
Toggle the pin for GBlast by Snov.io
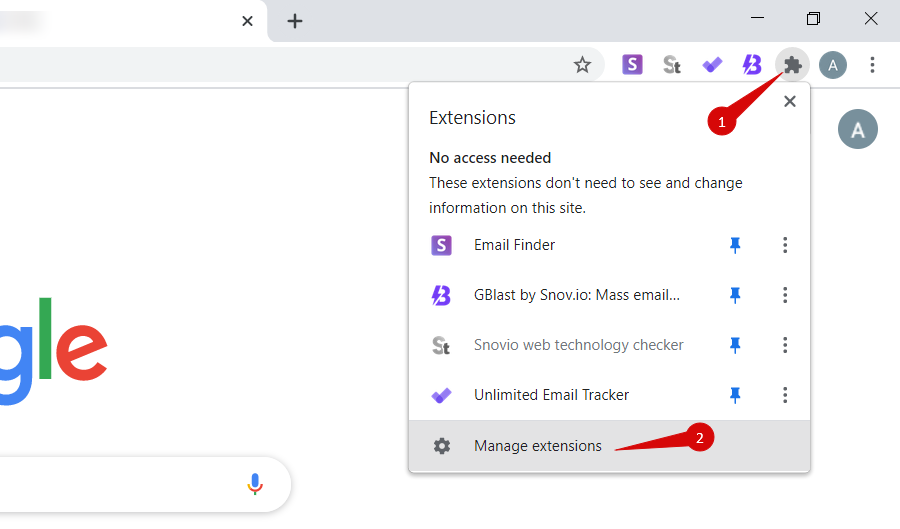[x=735, y=295]
